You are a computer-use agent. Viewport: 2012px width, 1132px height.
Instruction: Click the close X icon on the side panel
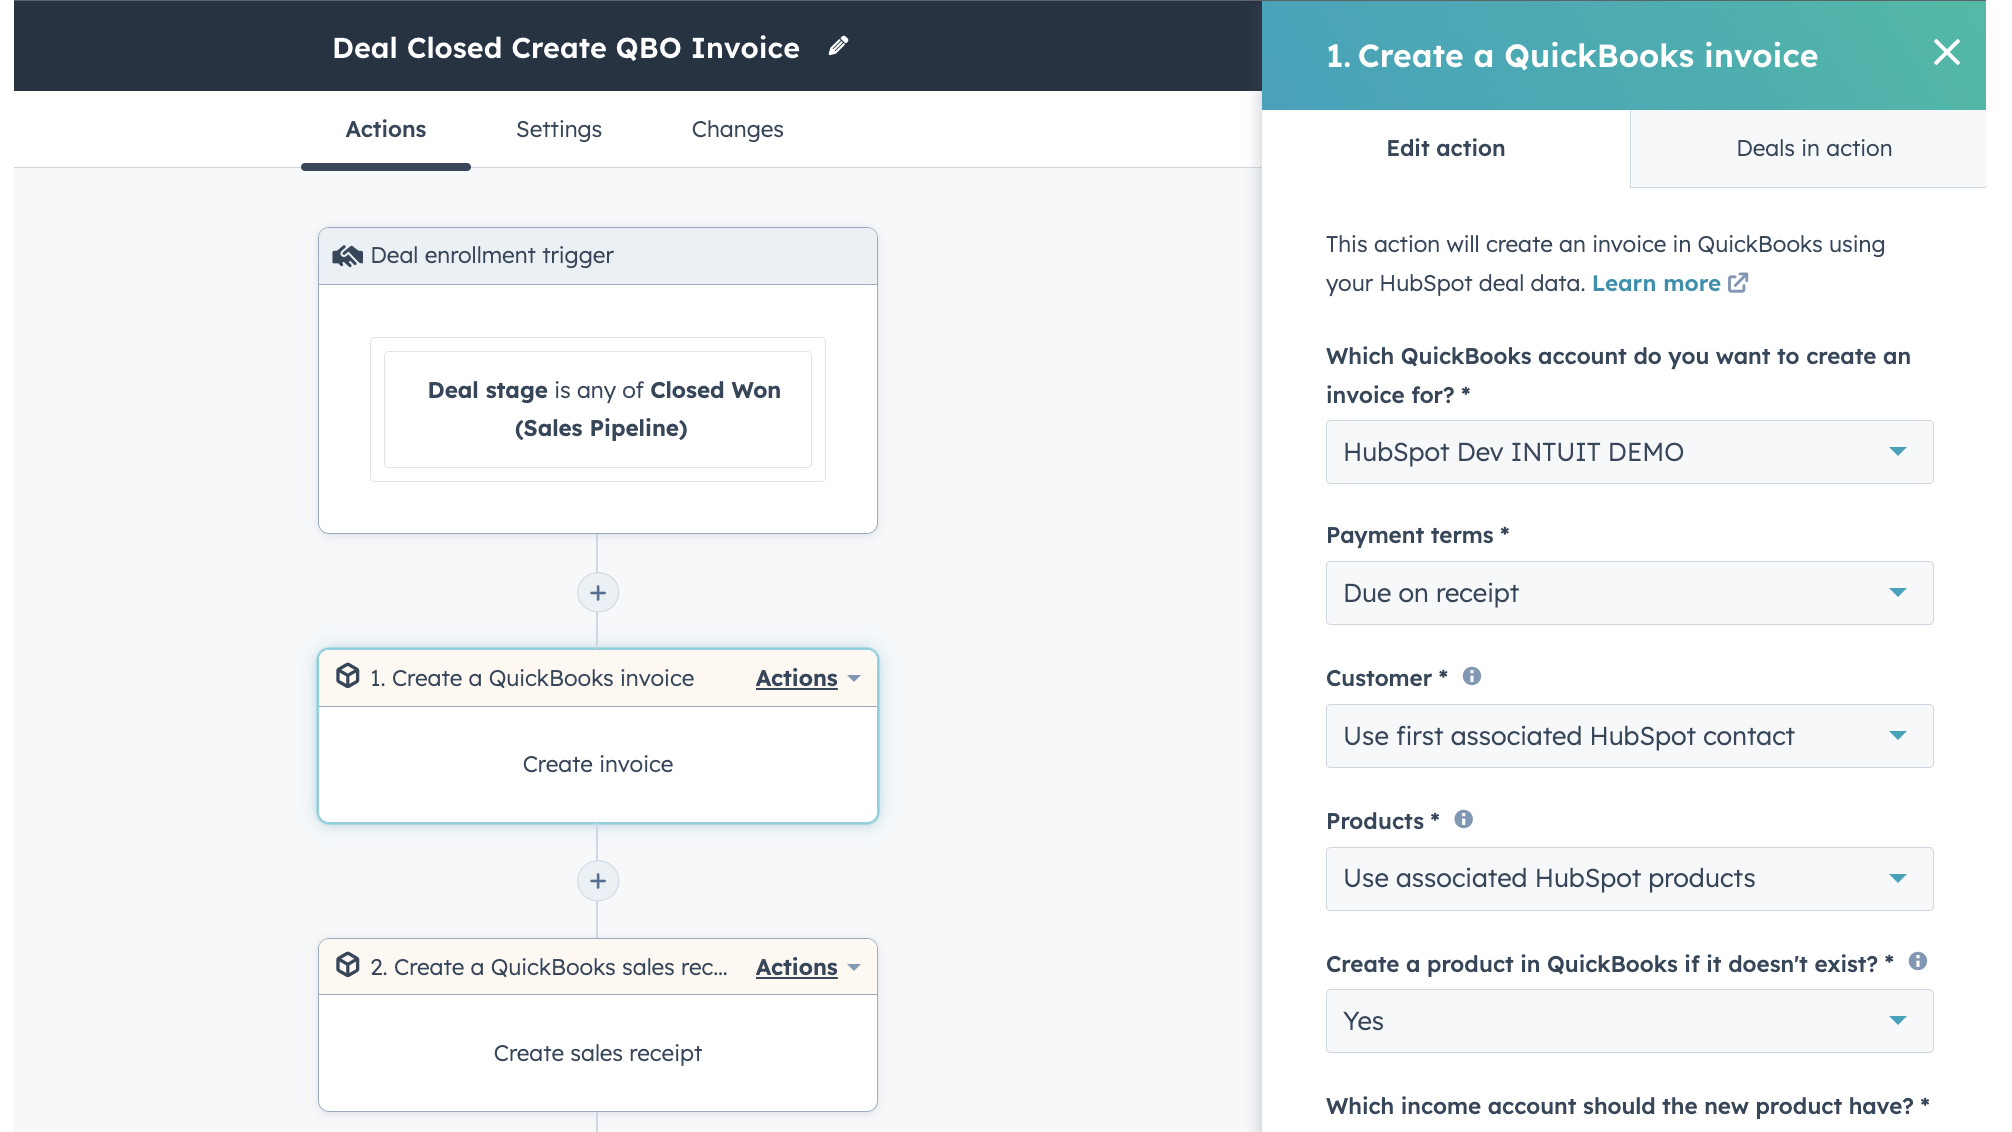point(1947,53)
